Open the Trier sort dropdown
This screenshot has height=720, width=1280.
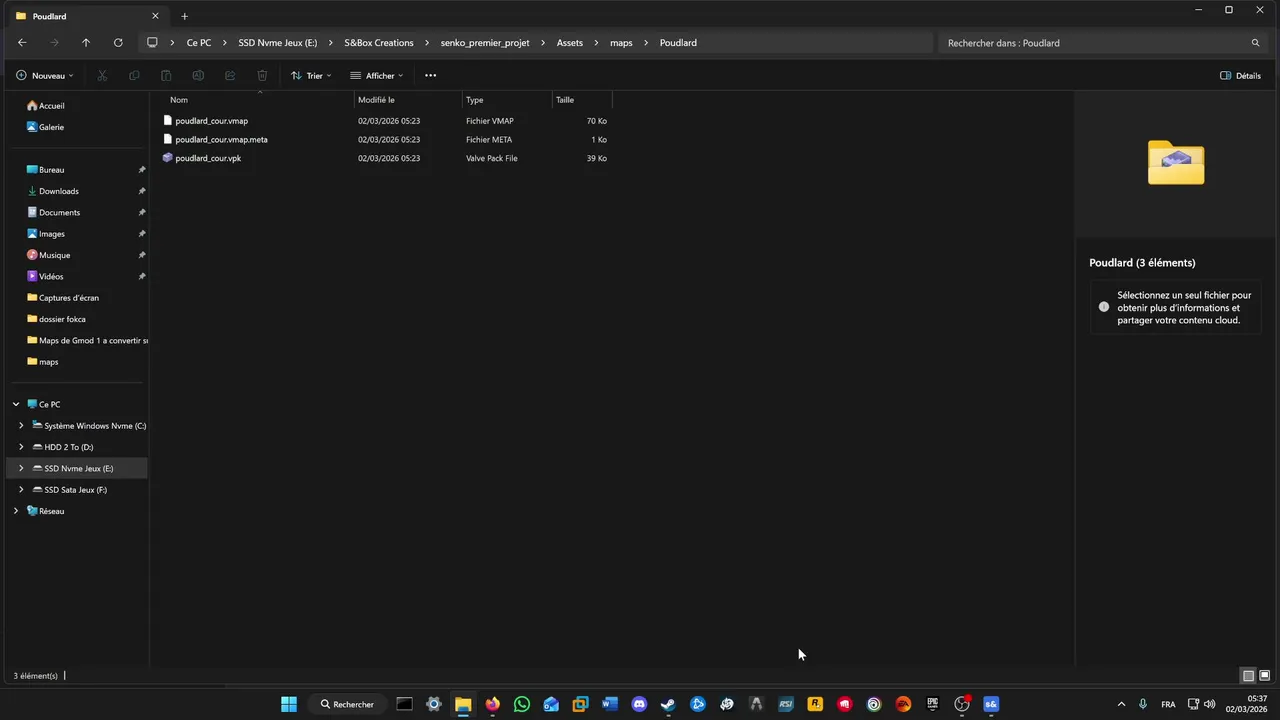pos(311,75)
